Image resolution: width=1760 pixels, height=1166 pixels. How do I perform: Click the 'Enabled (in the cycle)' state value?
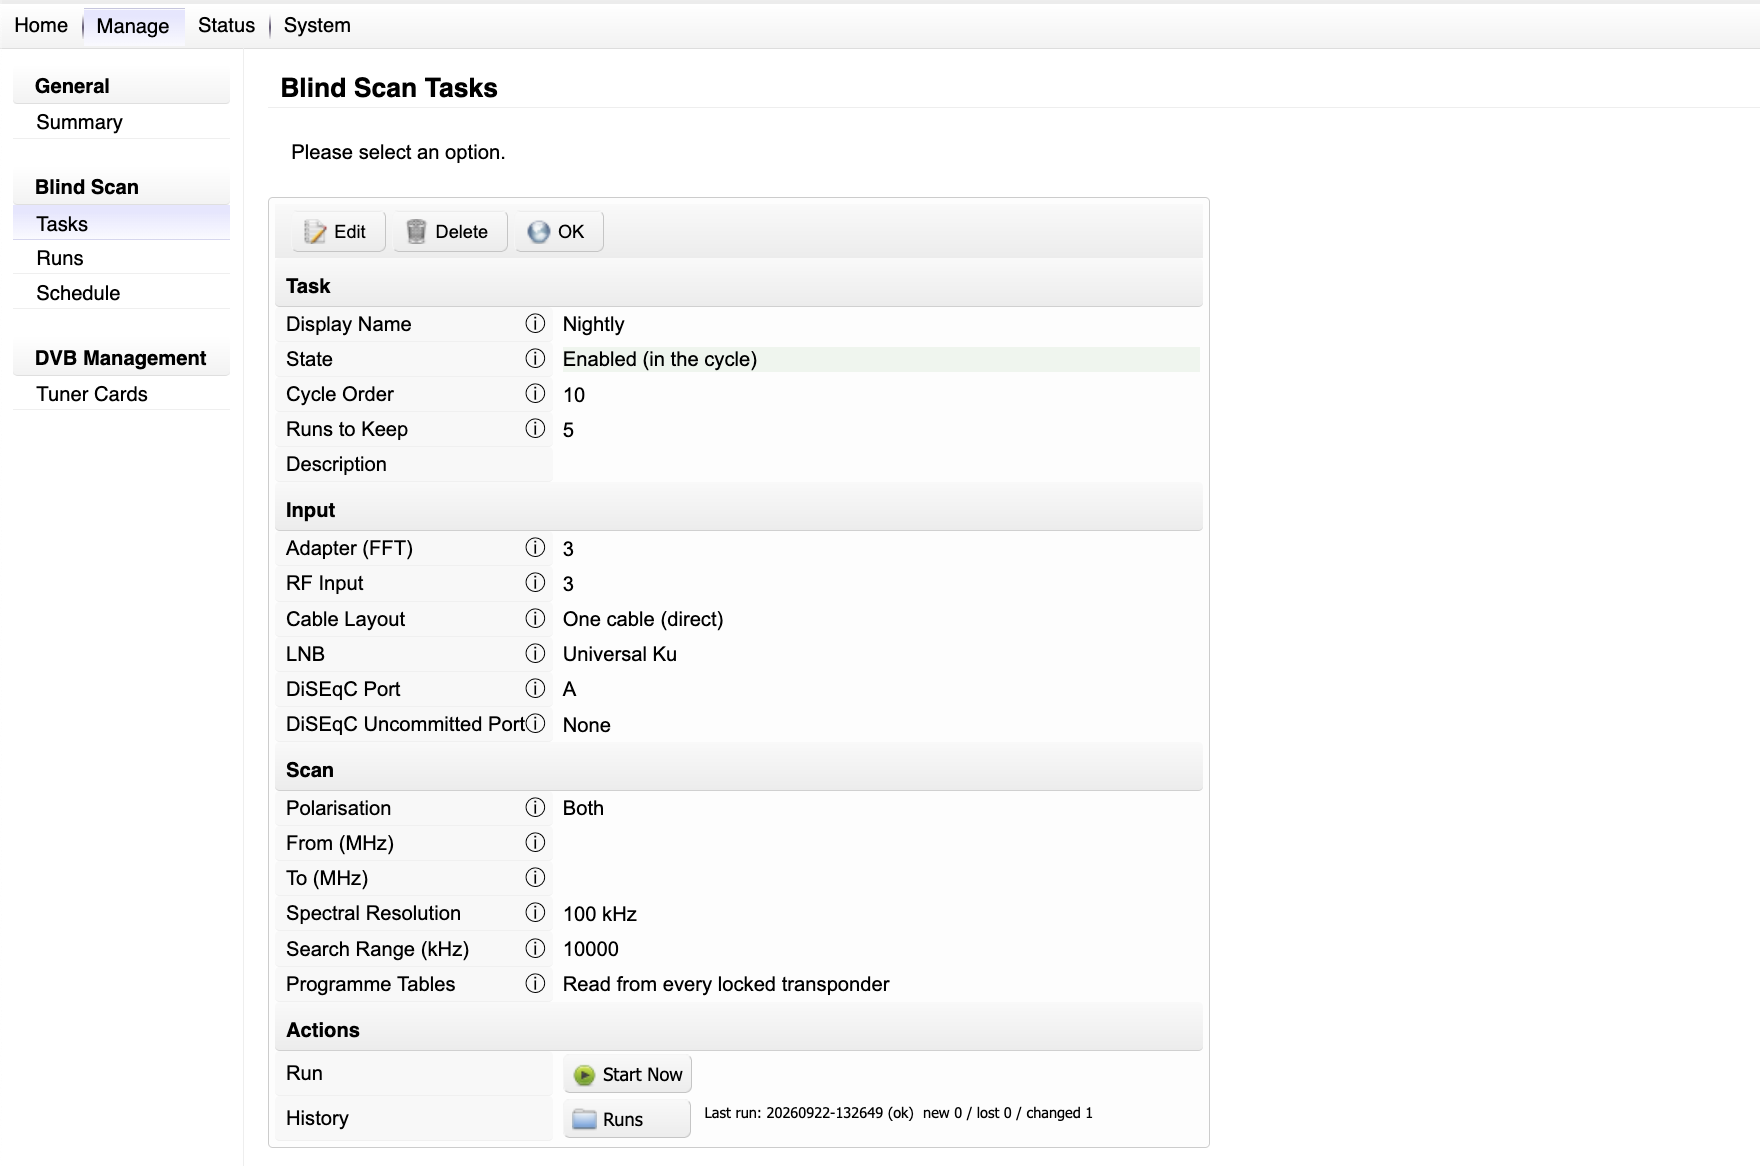pyautogui.click(x=660, y=359)
